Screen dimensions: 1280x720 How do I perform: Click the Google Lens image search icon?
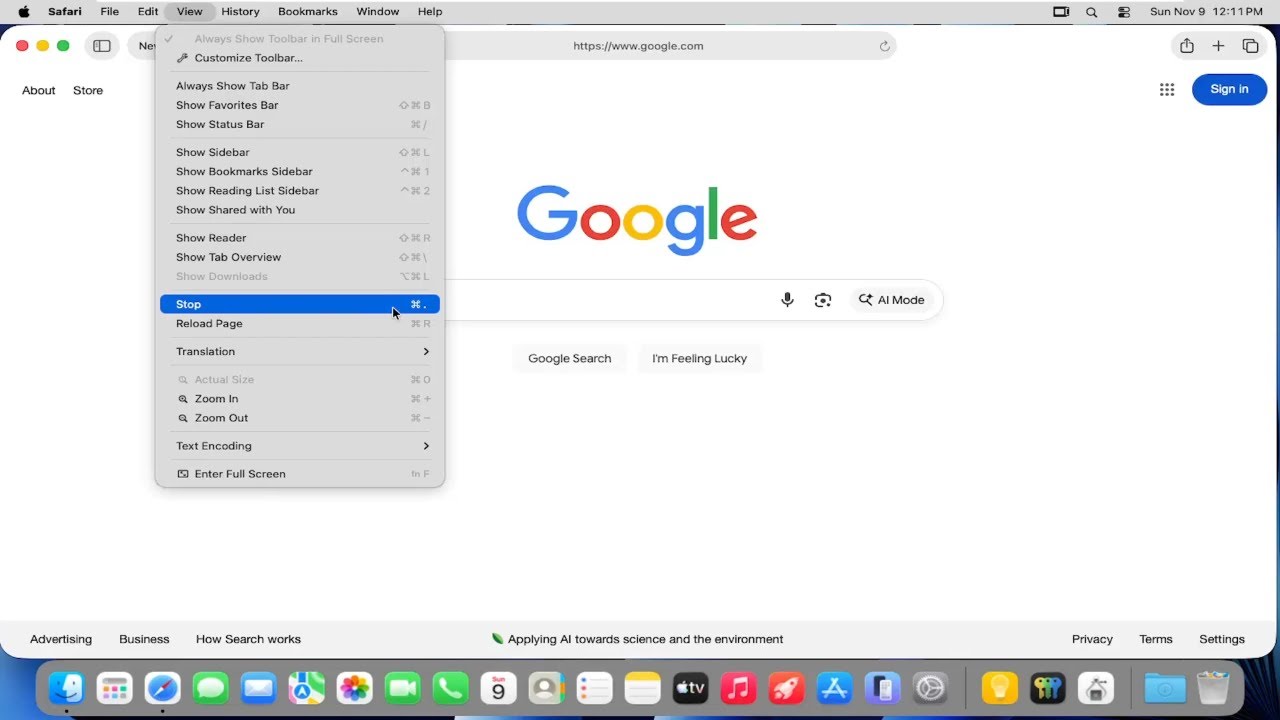823,300
